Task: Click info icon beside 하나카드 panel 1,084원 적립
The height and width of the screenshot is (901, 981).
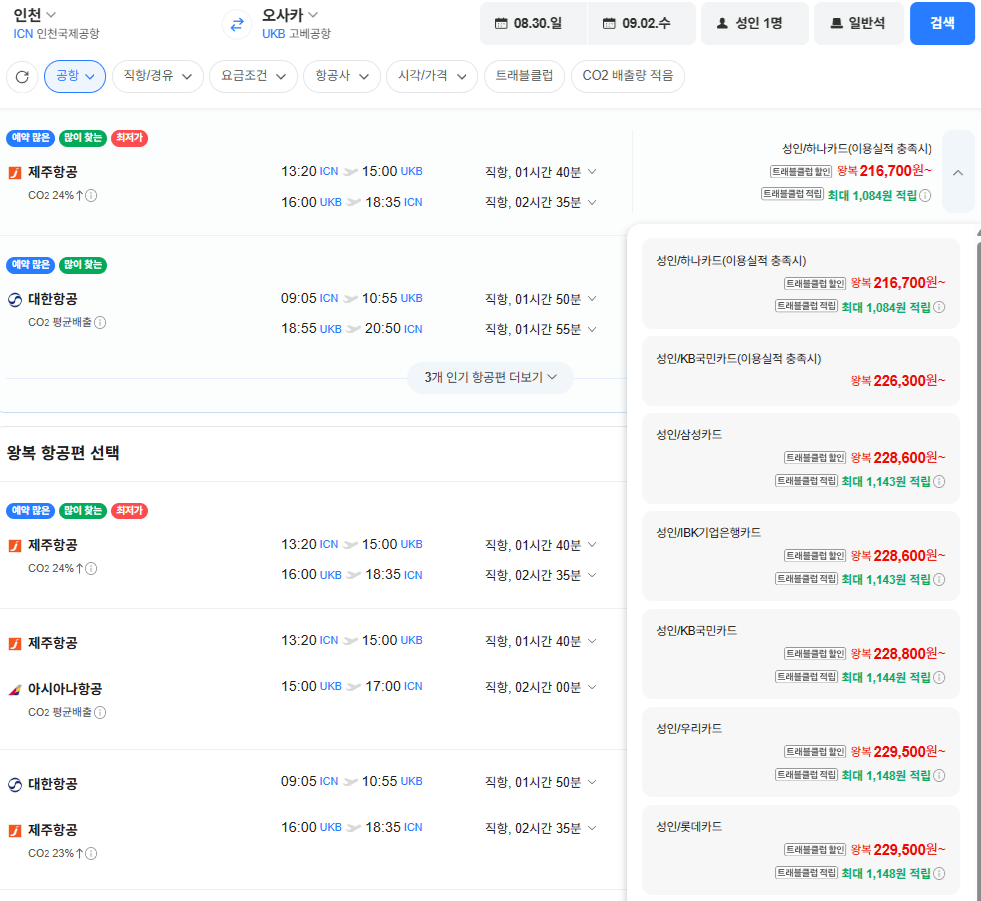Action: 939,307
